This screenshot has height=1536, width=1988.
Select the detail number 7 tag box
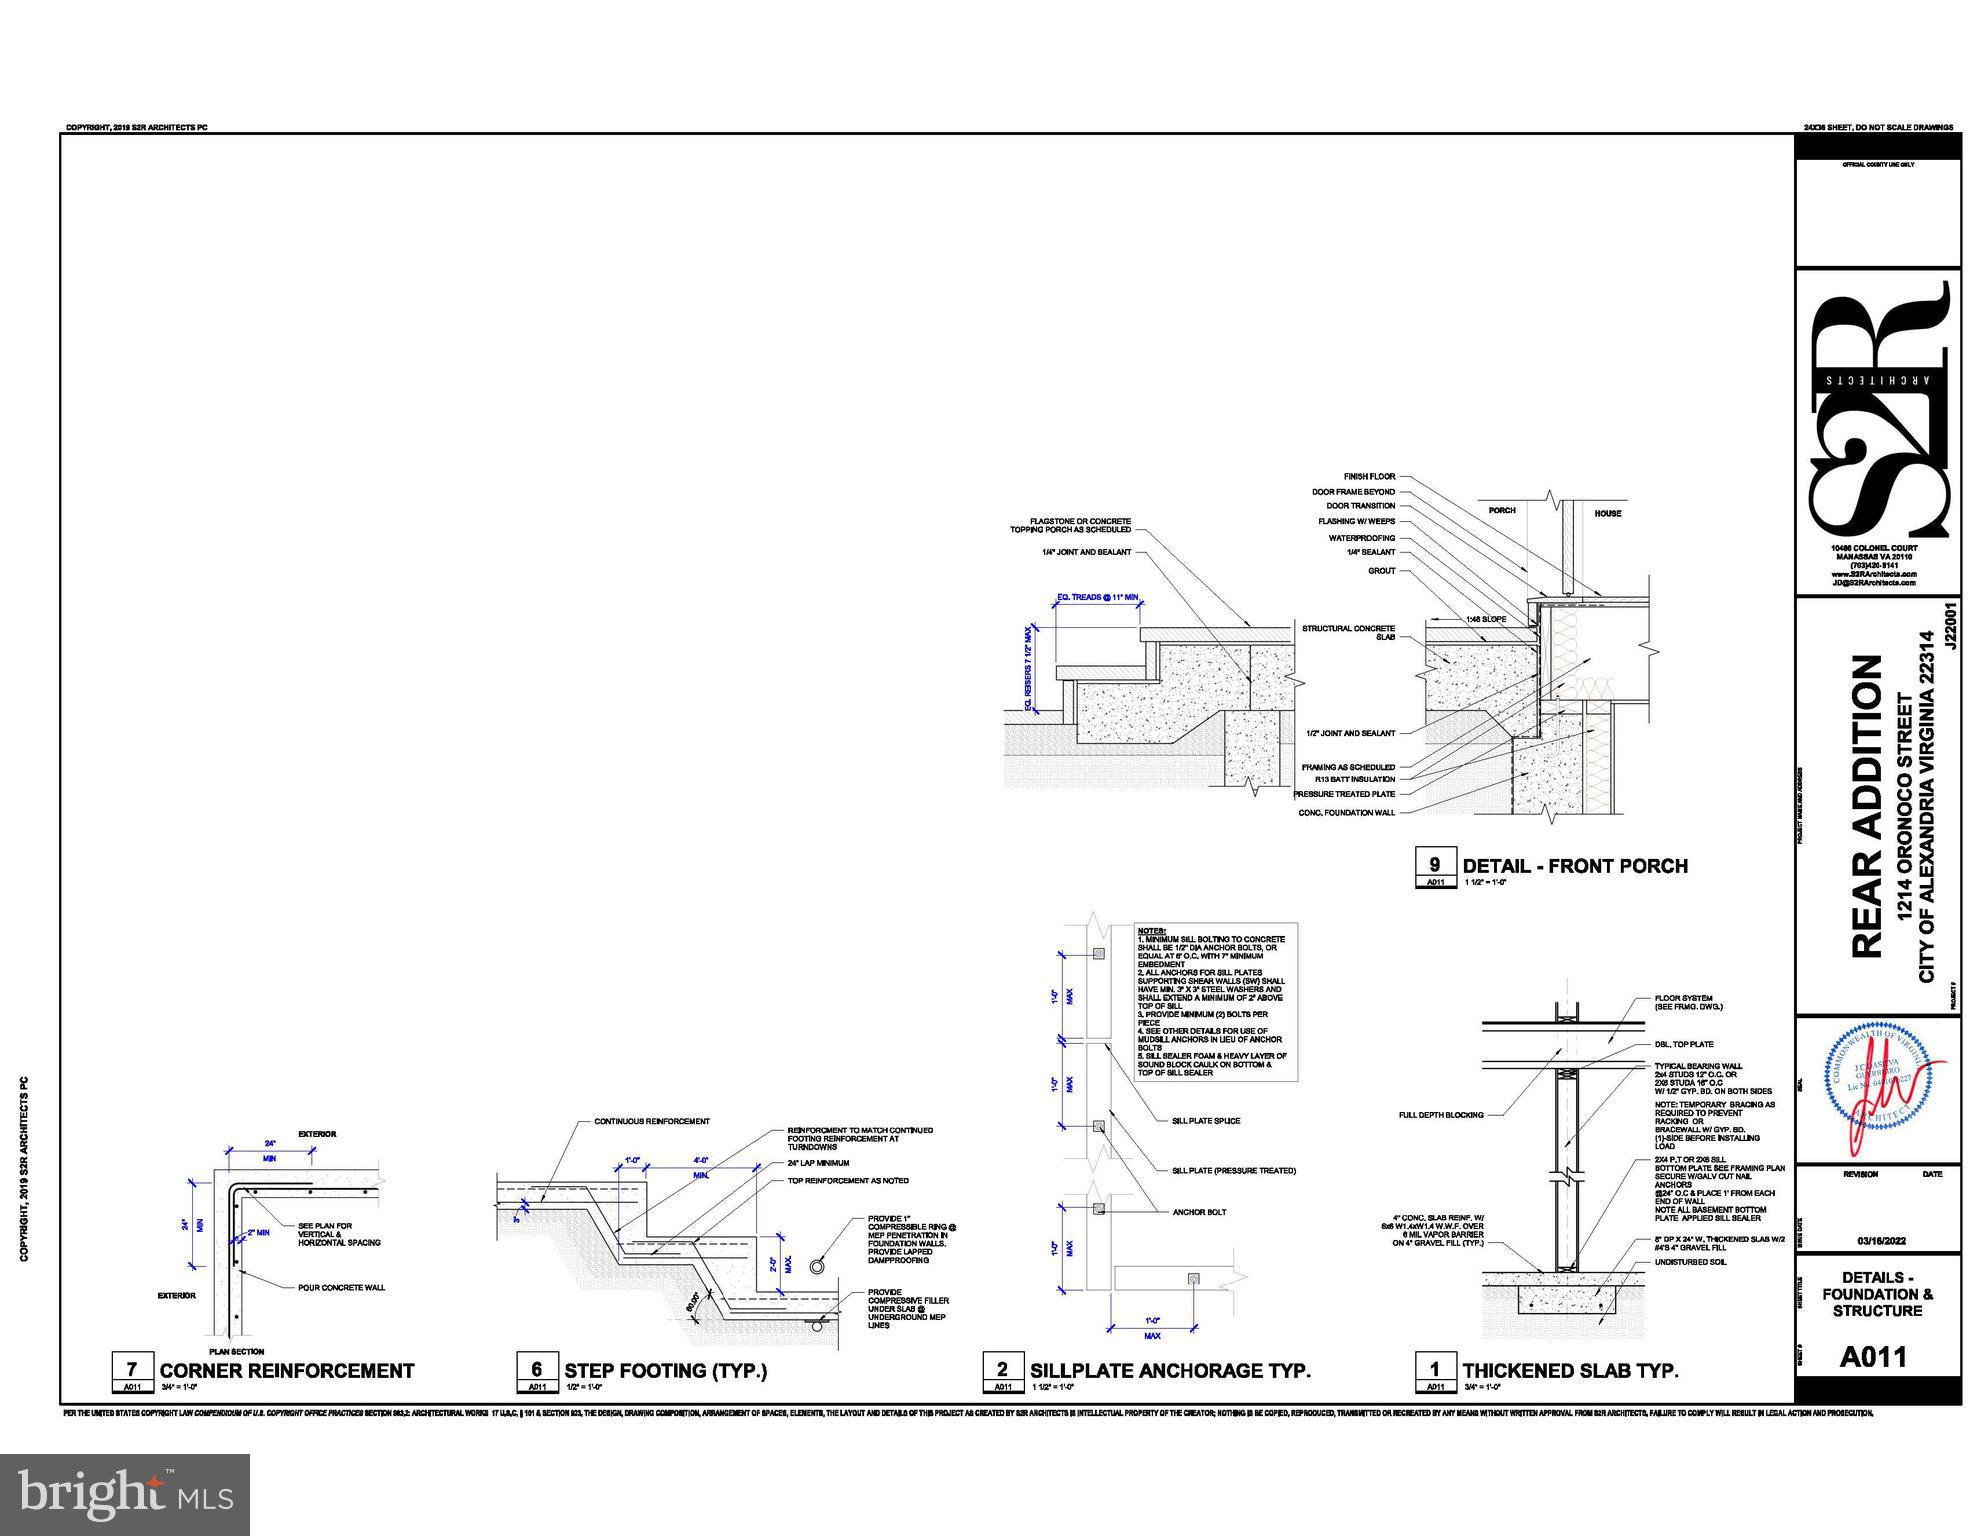tap(132, 1370)
